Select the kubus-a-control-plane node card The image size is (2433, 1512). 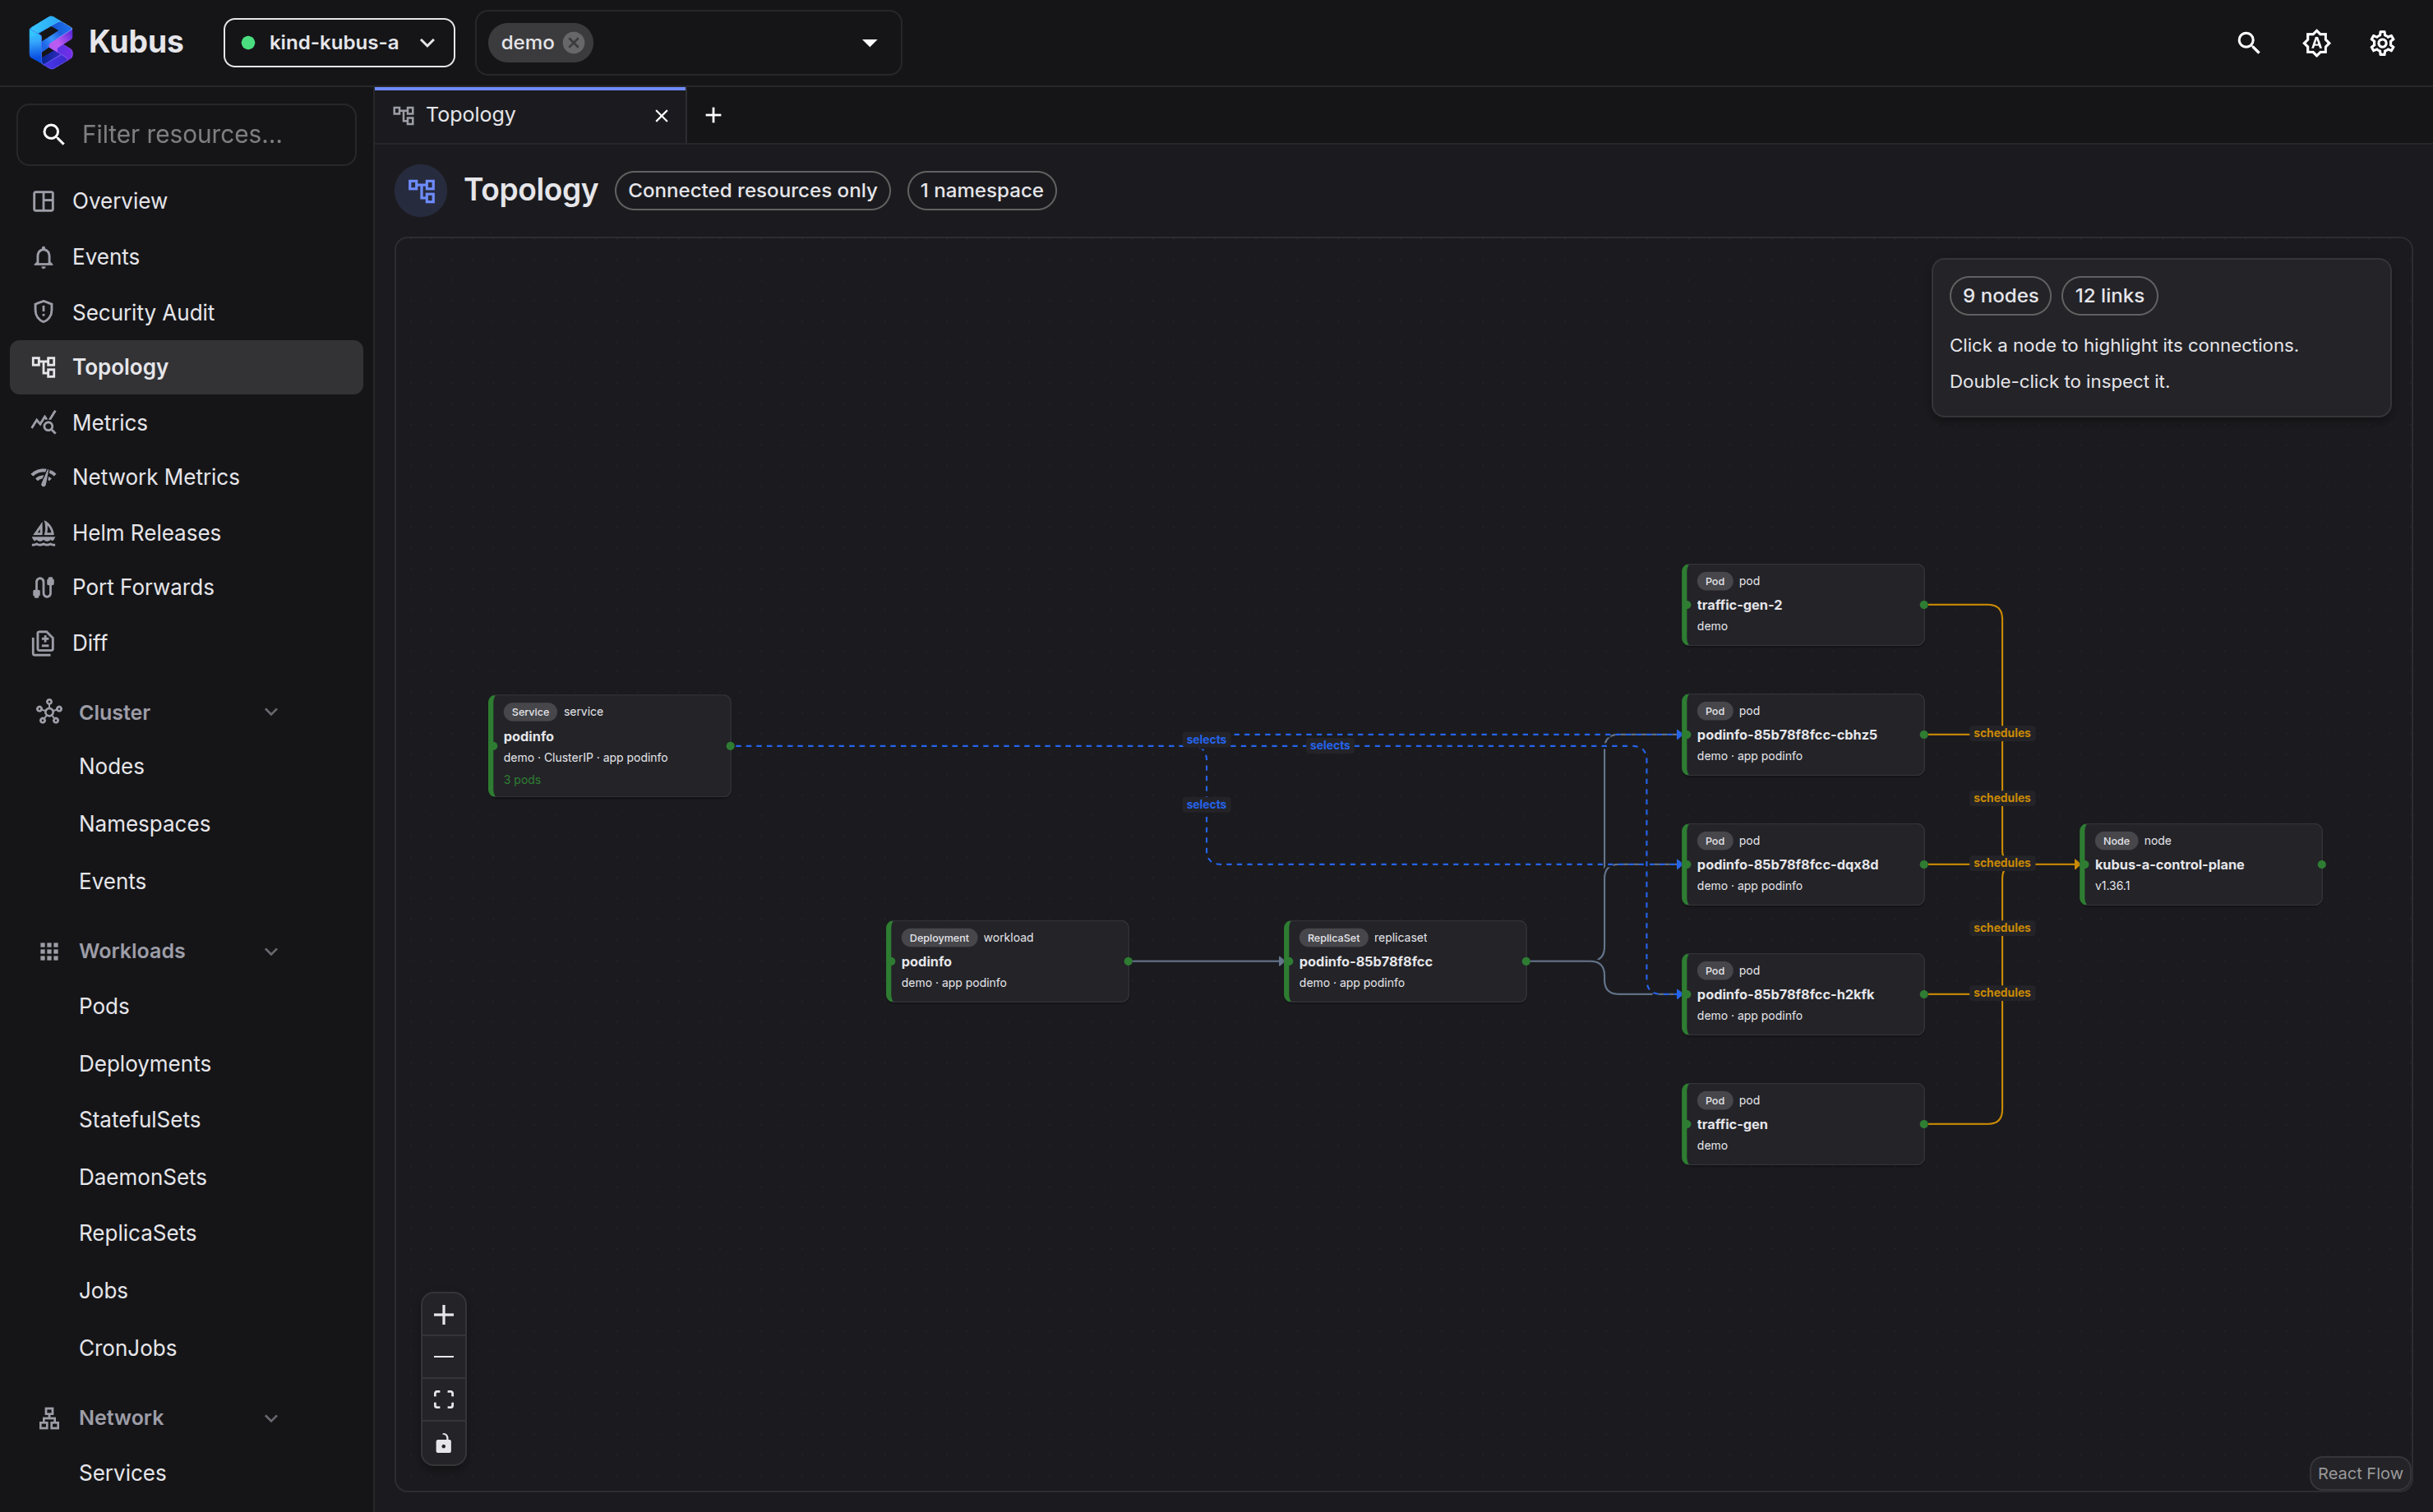[2201, 864]
